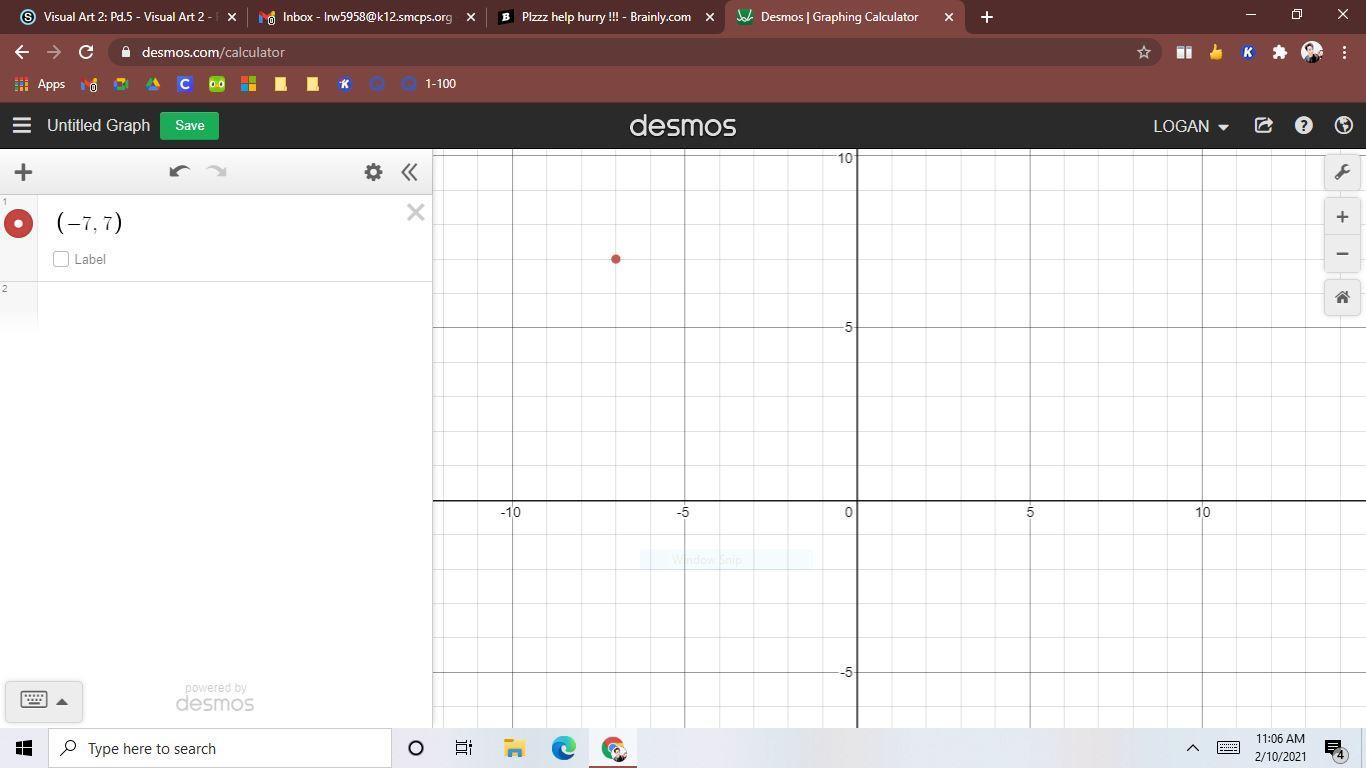
Task: Click the Undo arrow in expression list
Action: tap(179, 172)
